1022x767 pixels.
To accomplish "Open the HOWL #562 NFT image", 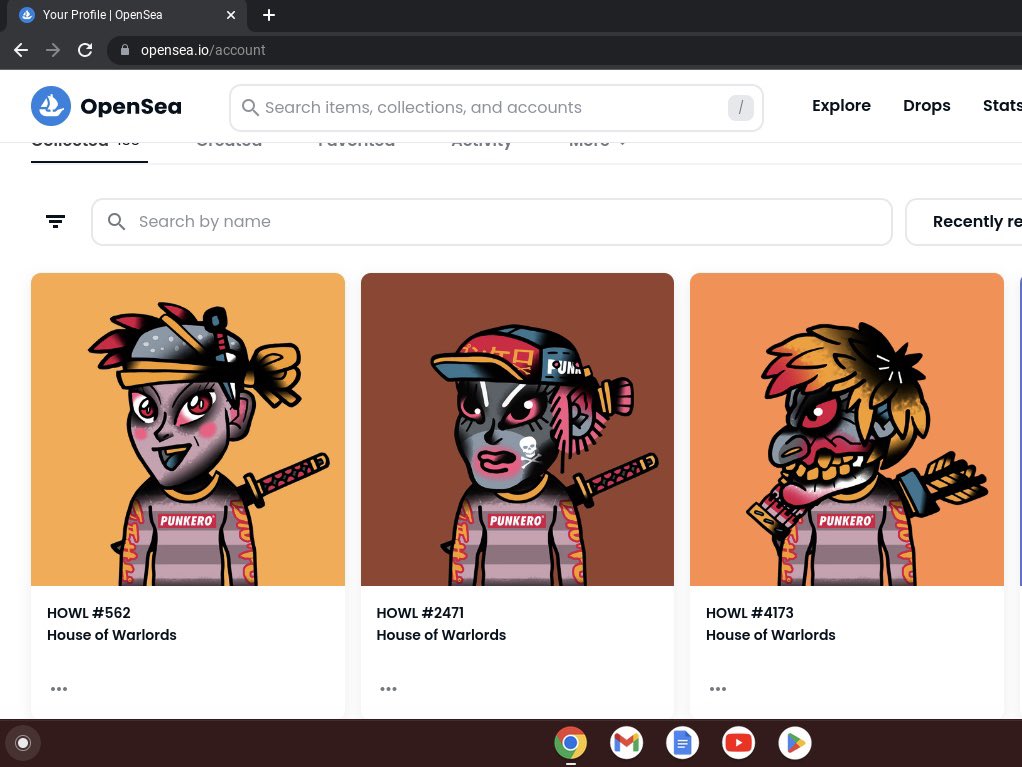I will pyautogui.click(x=188, y=429).
